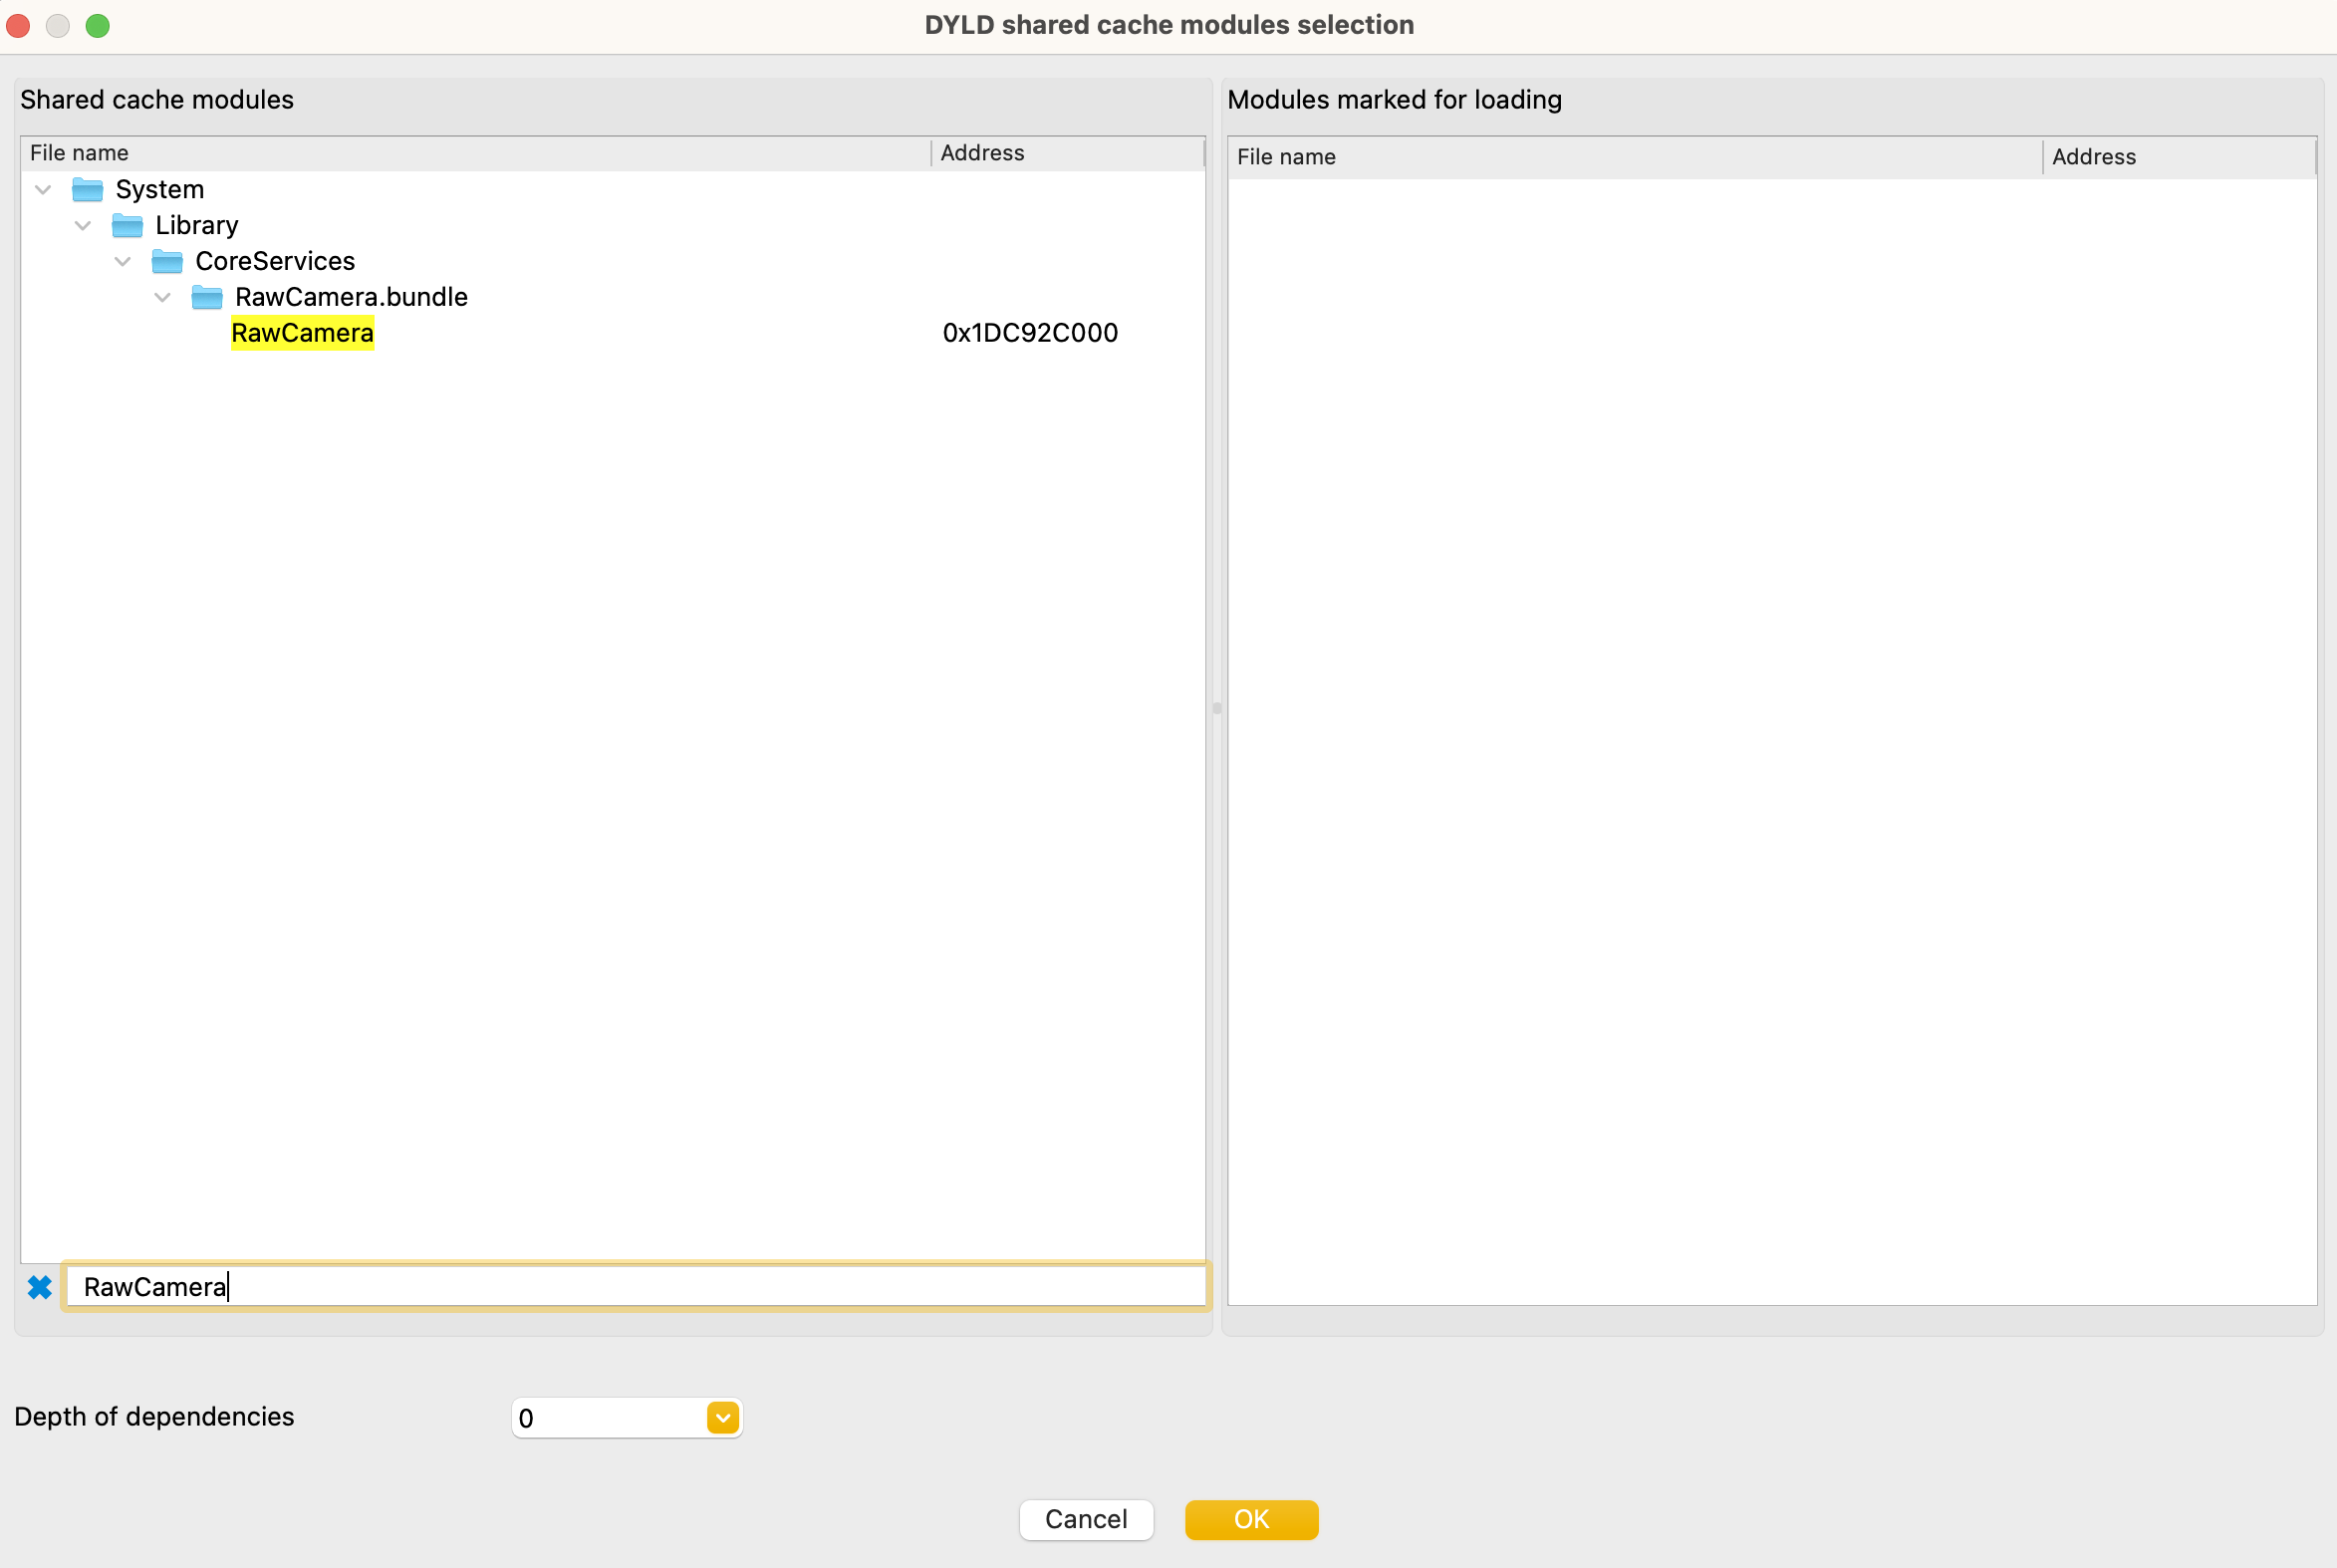Select the highlighted RawCamera module

pyautogui.click(x=302, y=333)
